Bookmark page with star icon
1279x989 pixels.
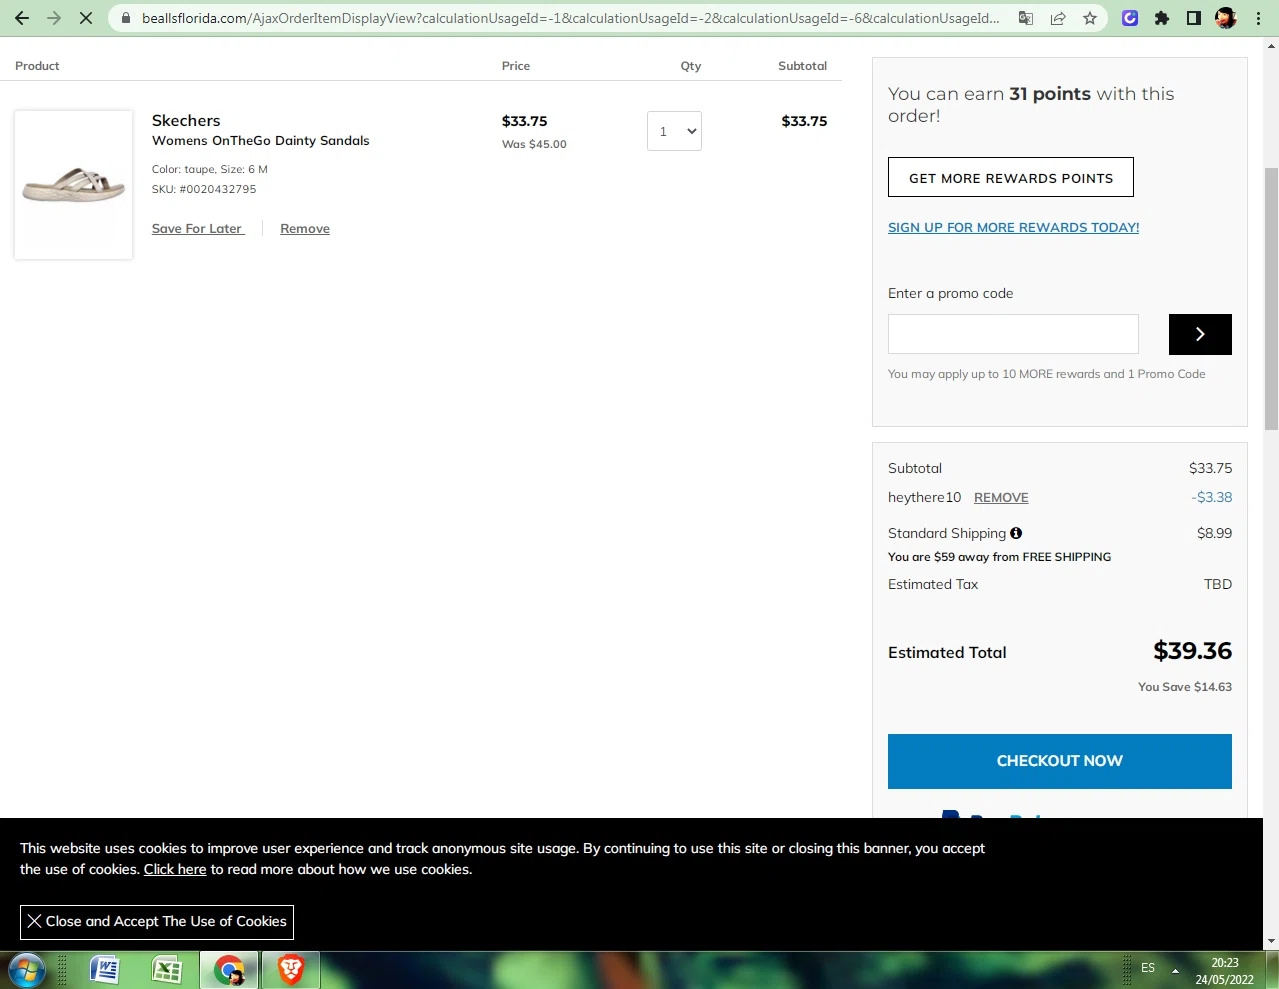[1090, 18]
